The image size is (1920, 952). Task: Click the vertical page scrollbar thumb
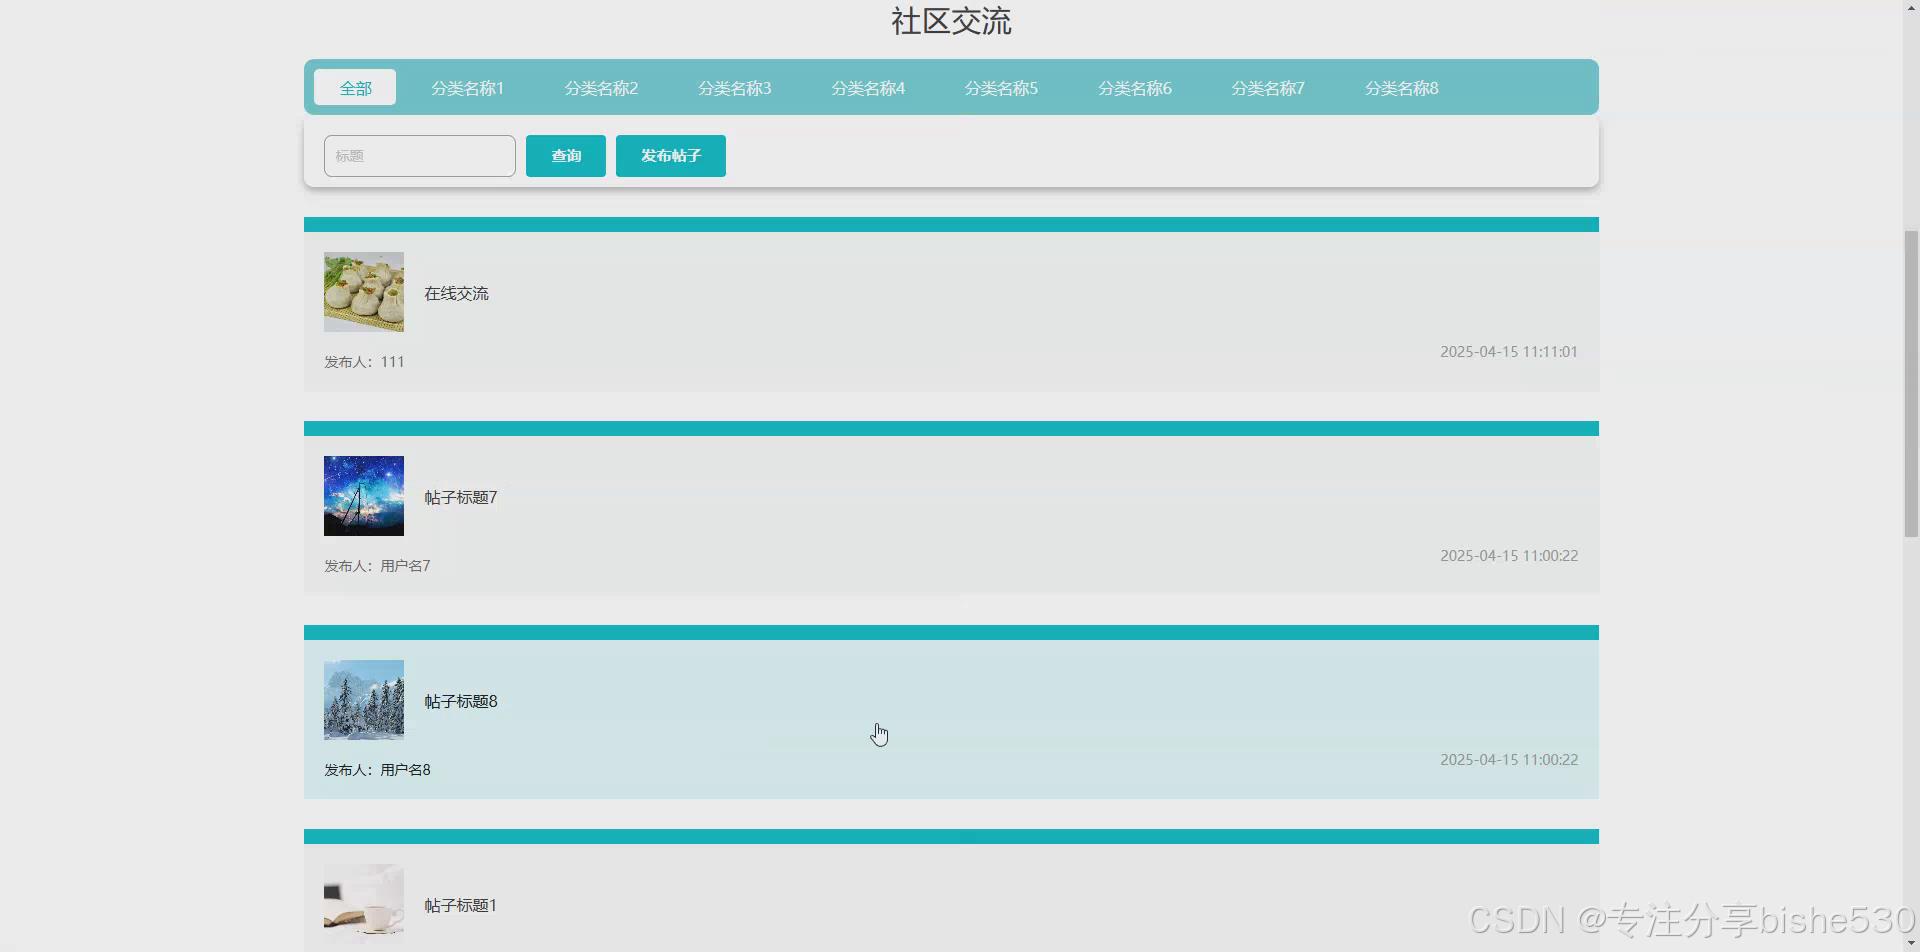[x=1911, y=384]
